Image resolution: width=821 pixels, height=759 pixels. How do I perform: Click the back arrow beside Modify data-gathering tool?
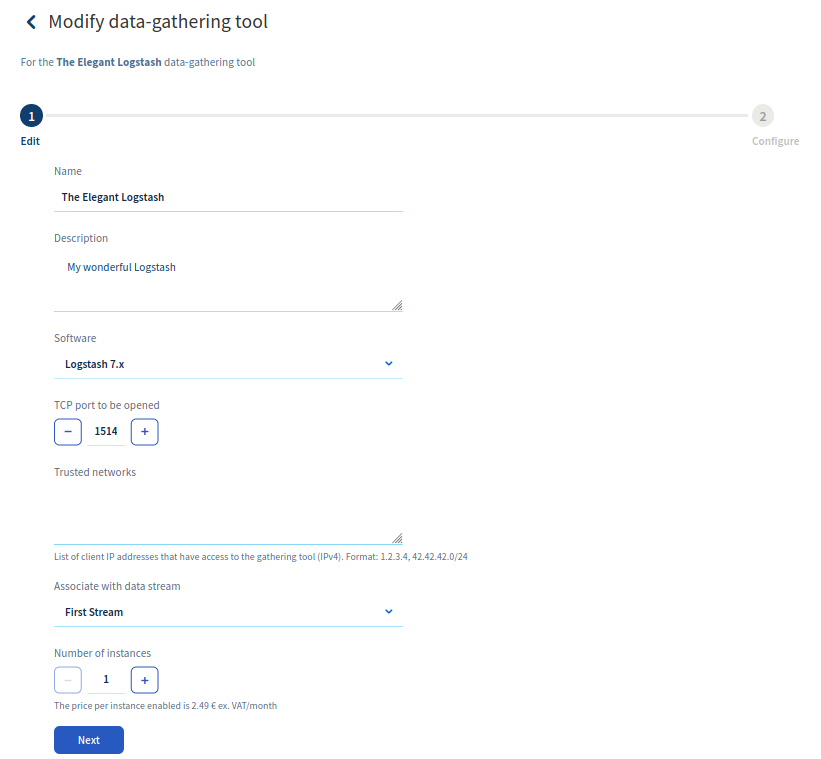[x=31, y=22]
